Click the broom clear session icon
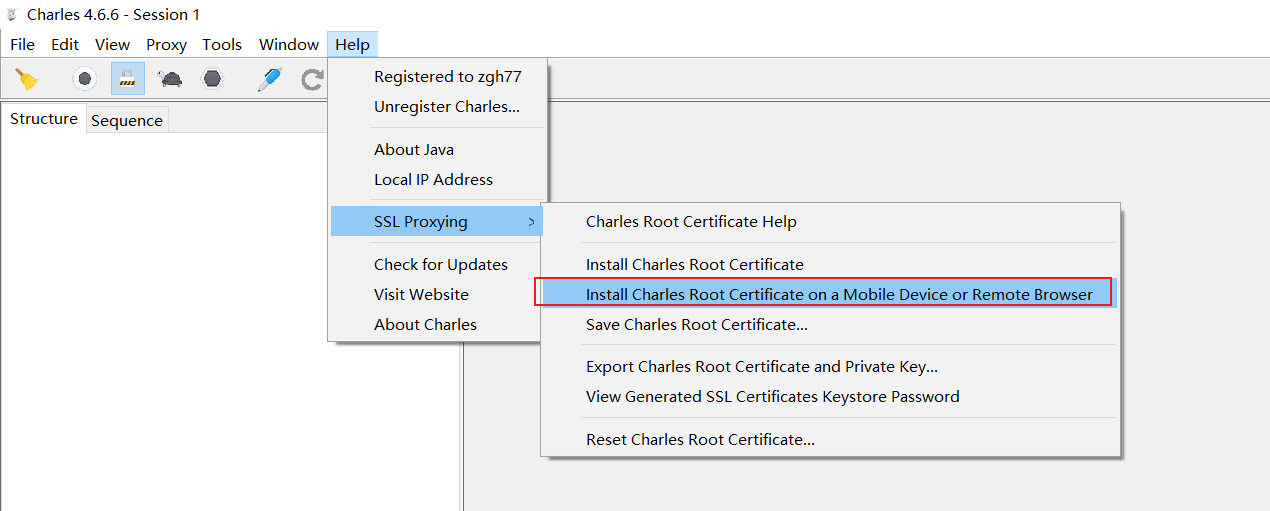 pos(28,79)
